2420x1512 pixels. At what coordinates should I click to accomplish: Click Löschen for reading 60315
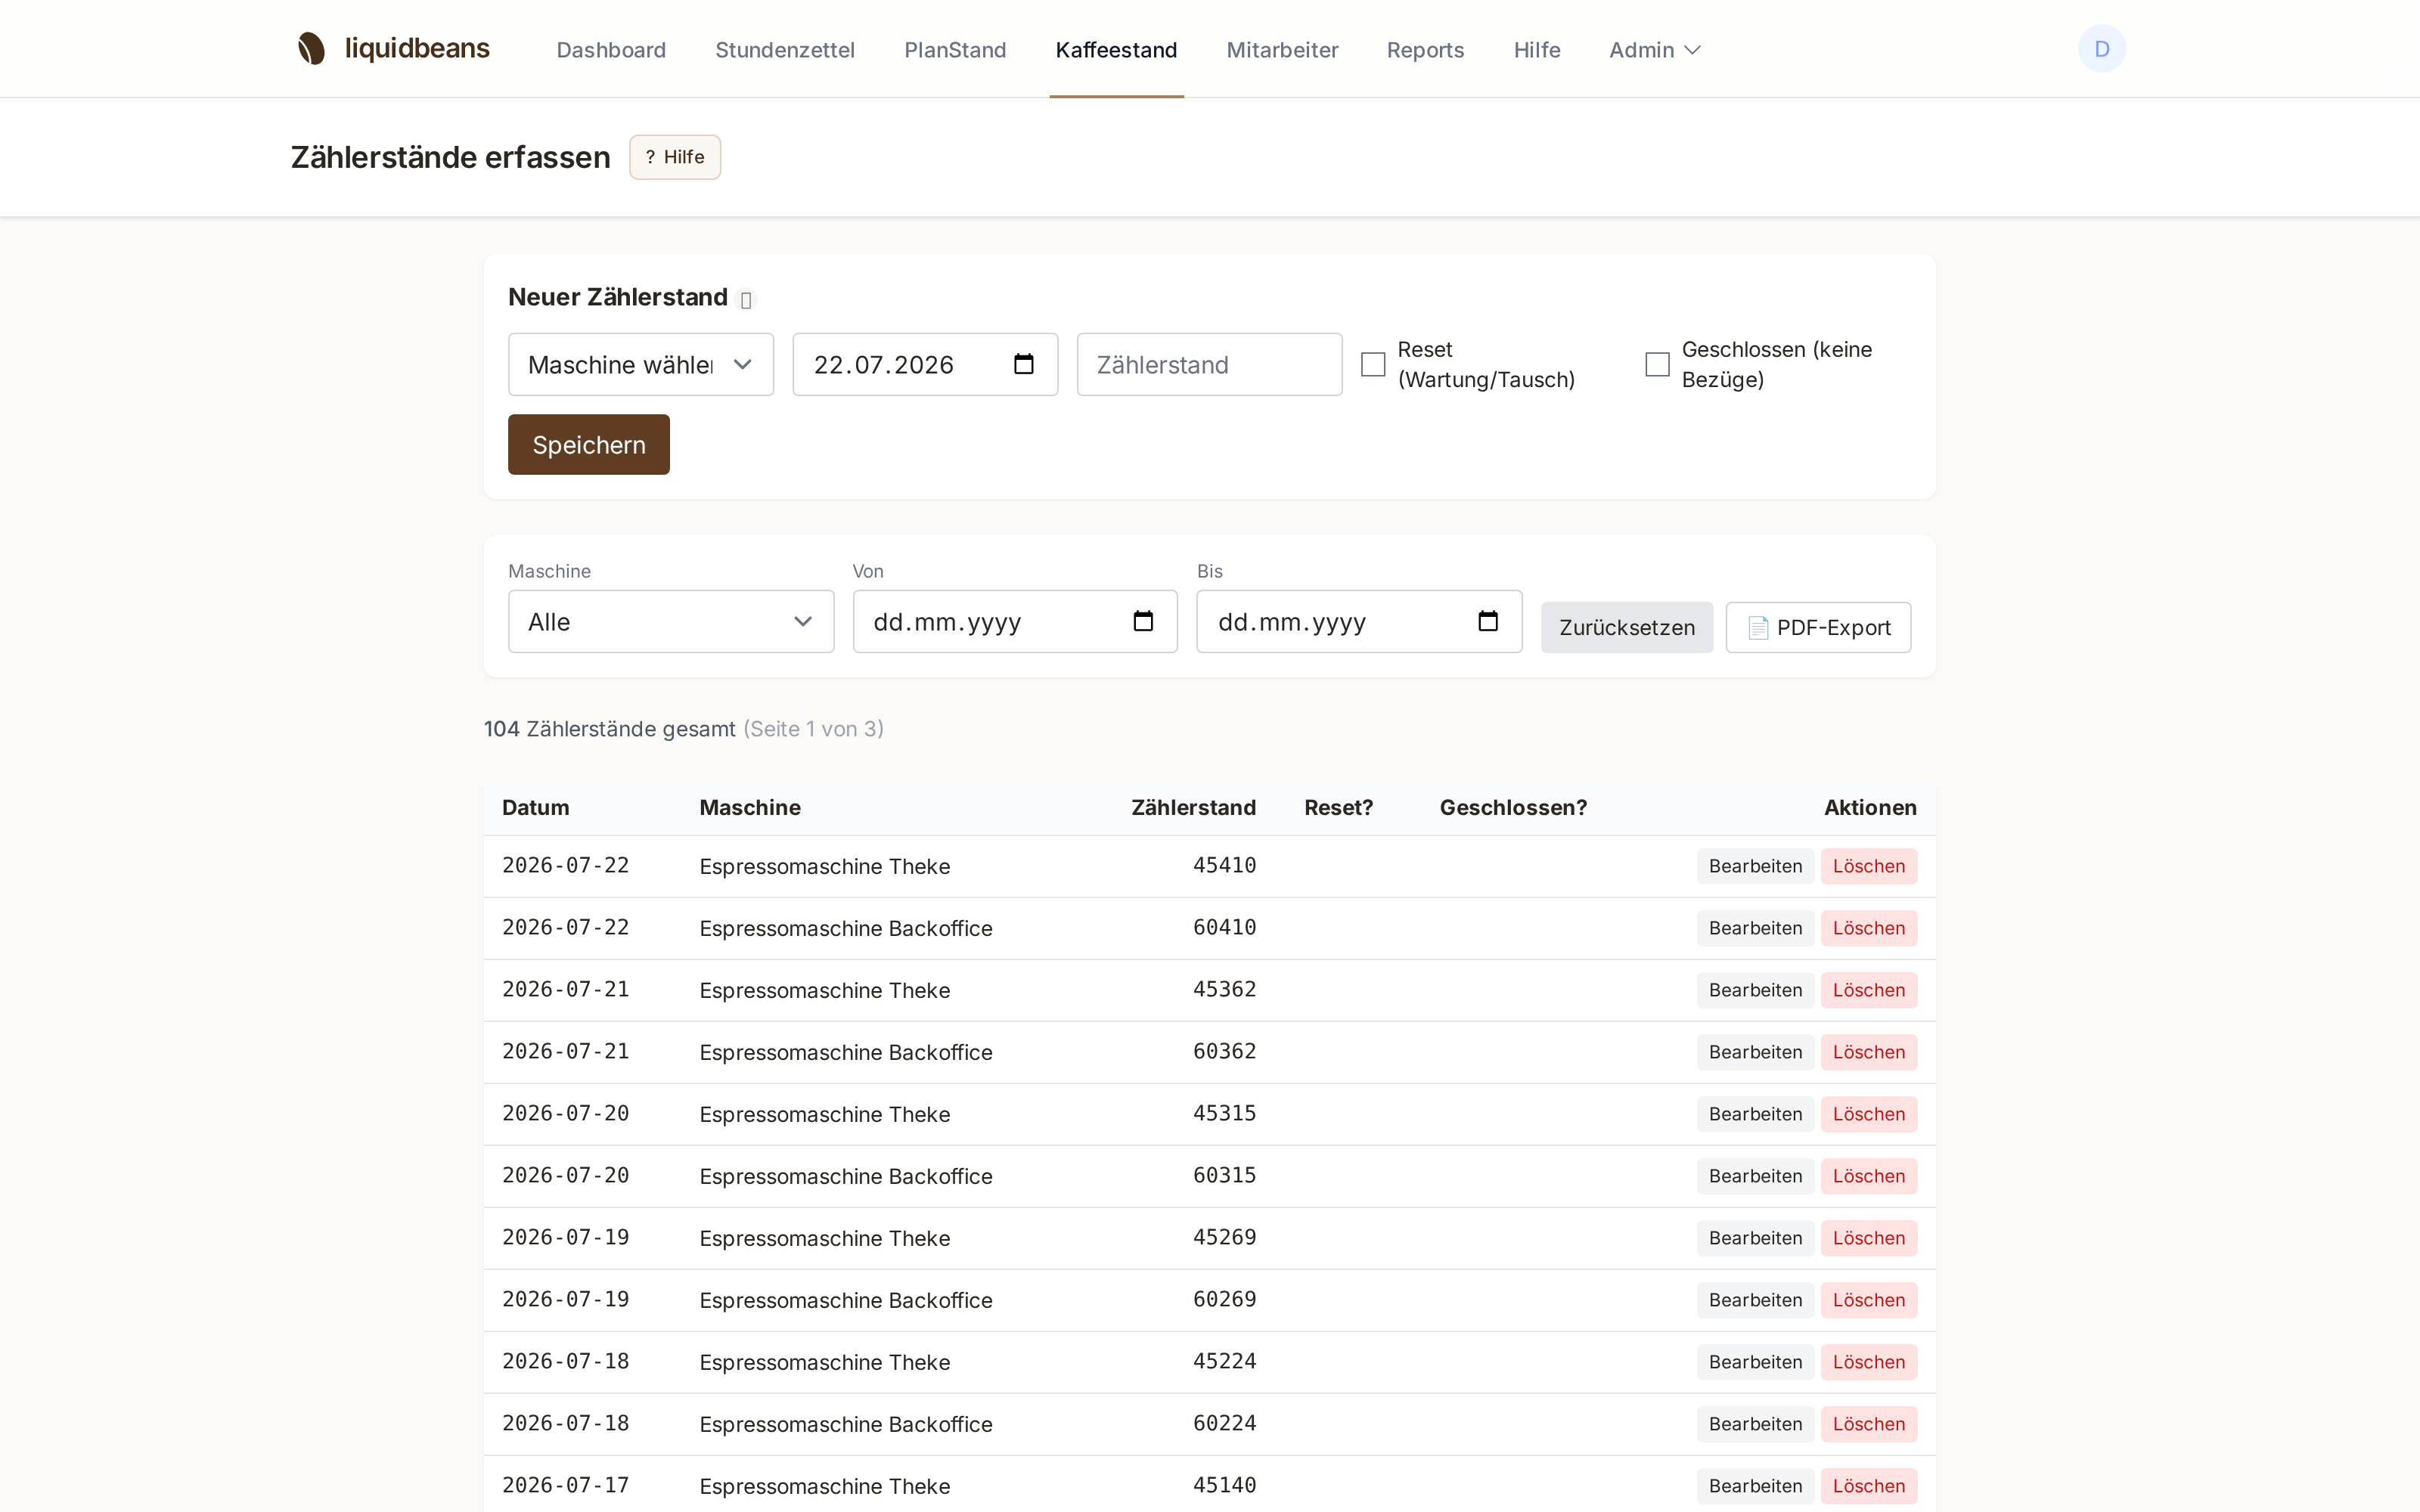tap(1869, 1176)
